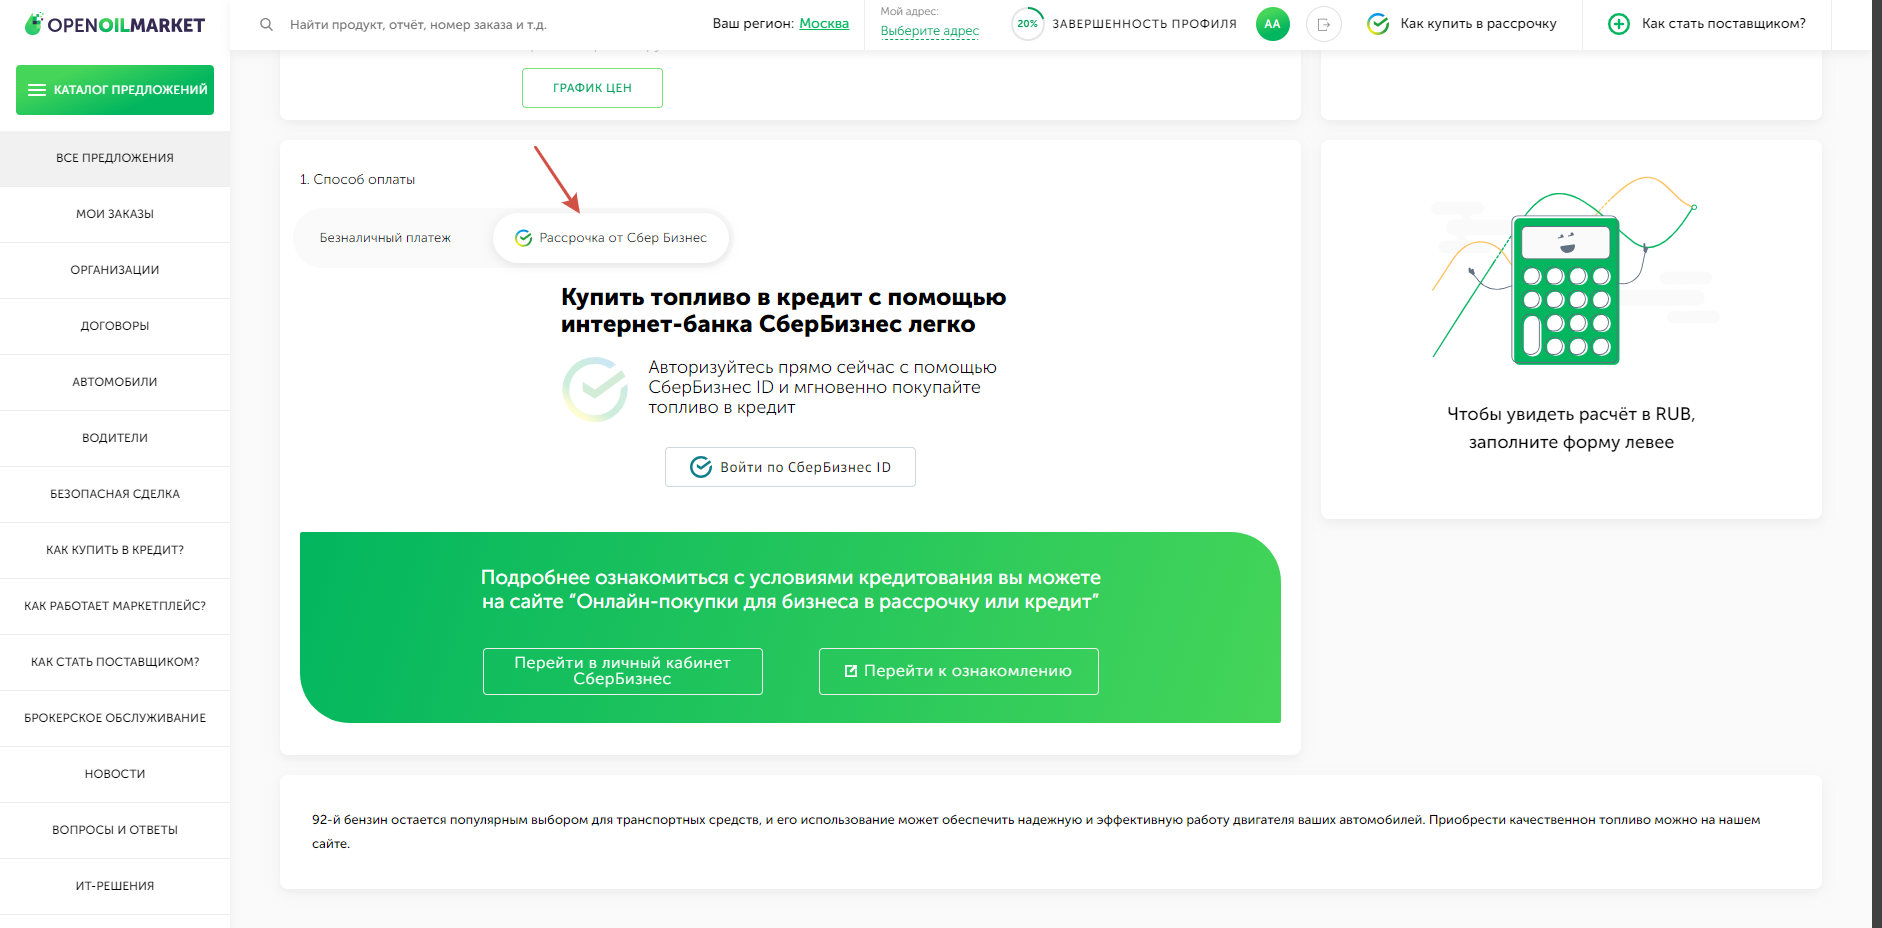Click the search magnifier icon
The width and height of the screenshot is (1882, 928).
coord(266,24)
